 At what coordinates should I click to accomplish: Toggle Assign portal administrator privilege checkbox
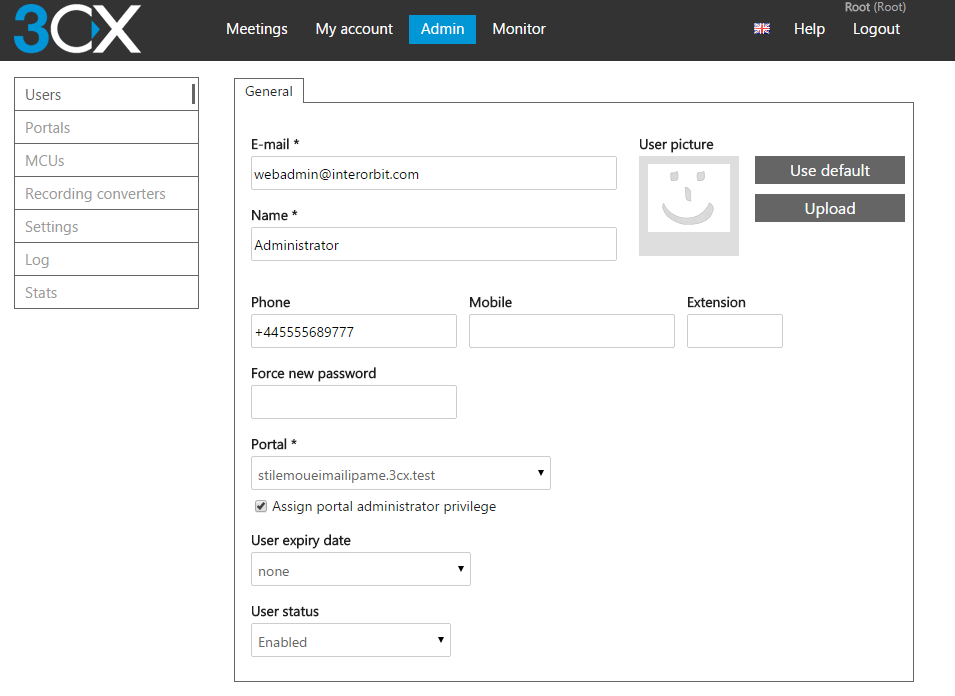coord(261,506)
